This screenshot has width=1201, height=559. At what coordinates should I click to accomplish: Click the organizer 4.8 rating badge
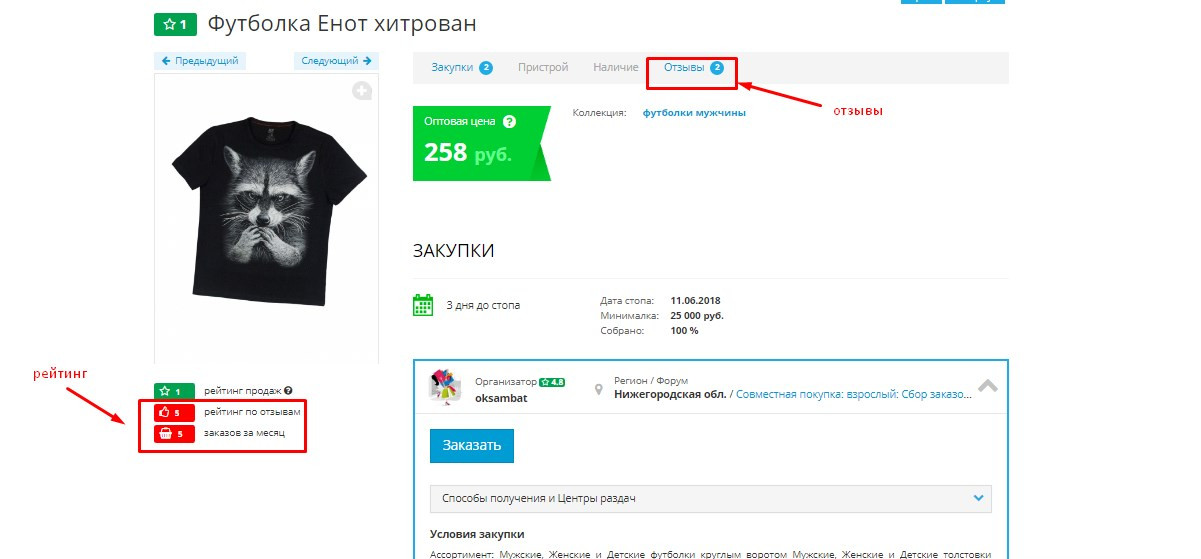pyautogui.click(x=552, y=382)
